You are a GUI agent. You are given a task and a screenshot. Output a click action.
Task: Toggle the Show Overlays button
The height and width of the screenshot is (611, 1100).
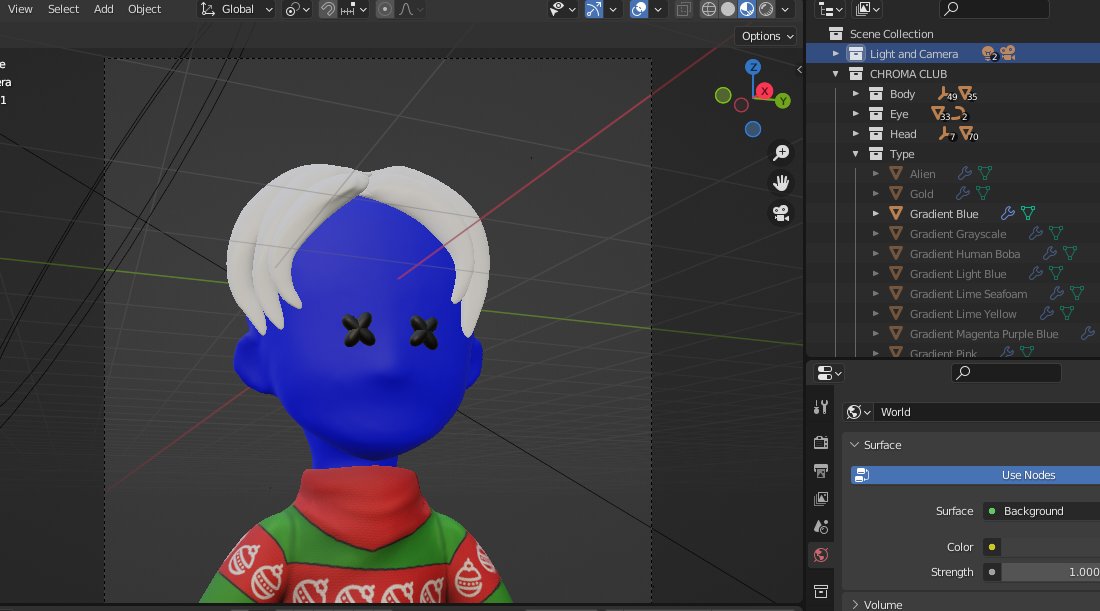click(x=638, y=9)
